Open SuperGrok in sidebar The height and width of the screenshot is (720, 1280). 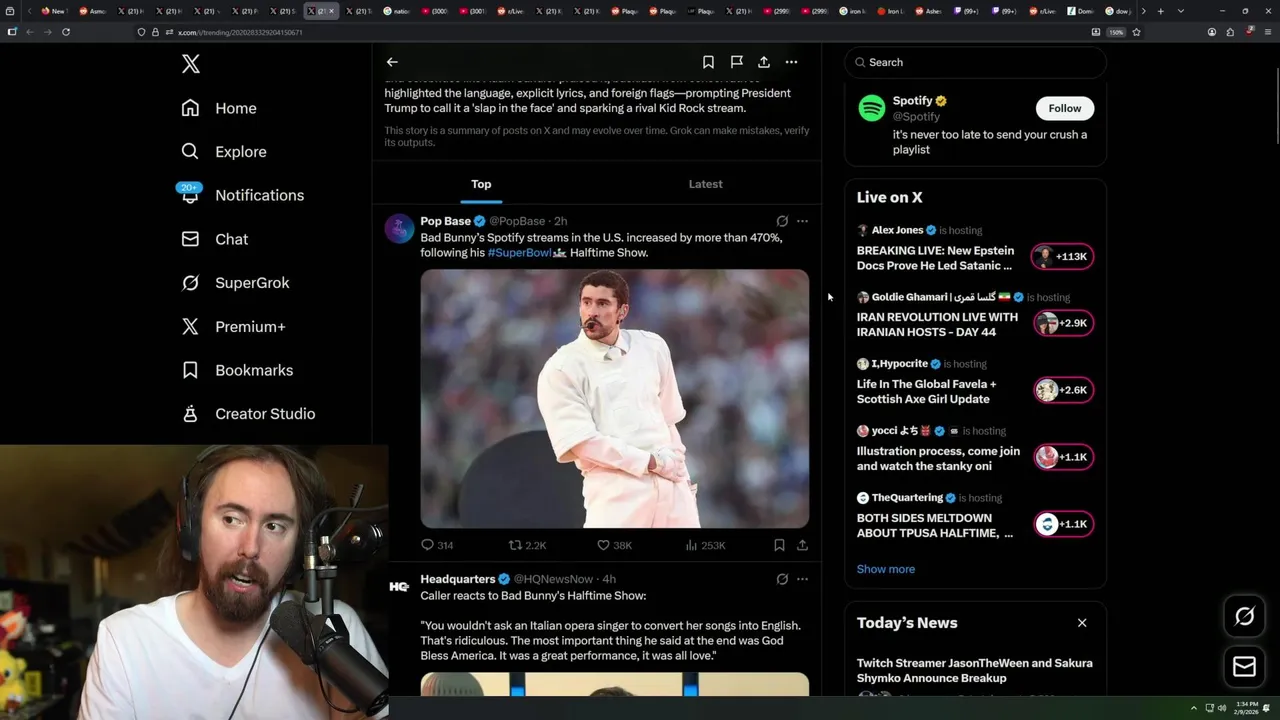point(235,283)
